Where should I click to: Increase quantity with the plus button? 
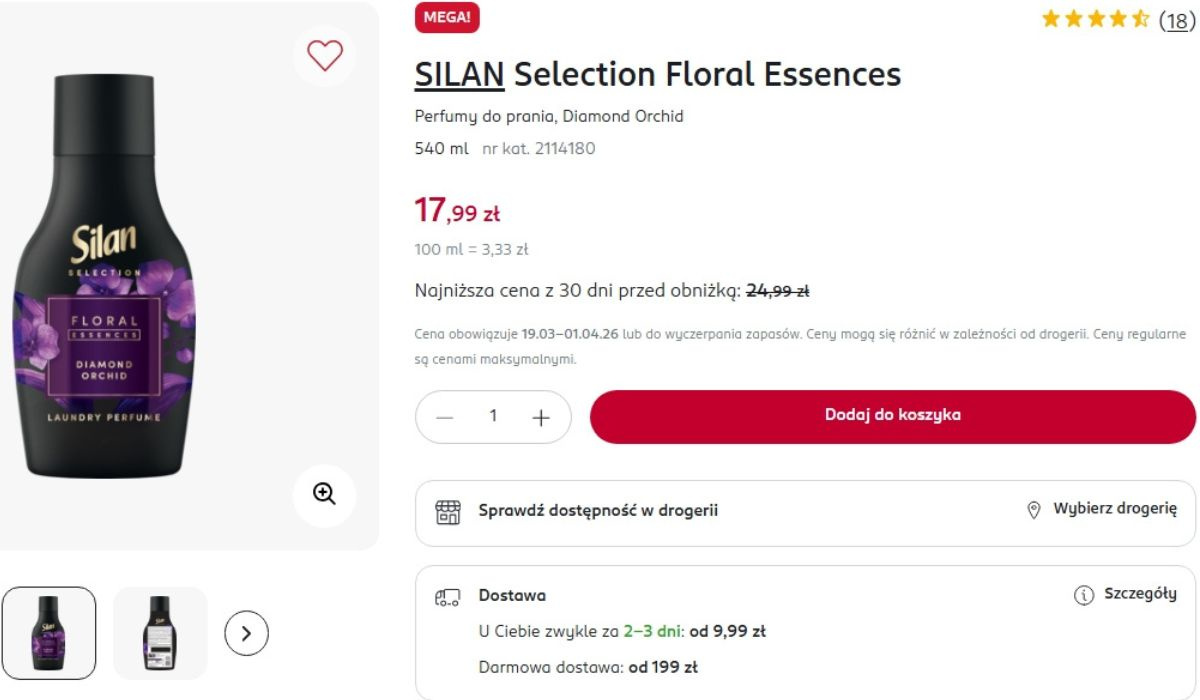(x=541, y=417)
